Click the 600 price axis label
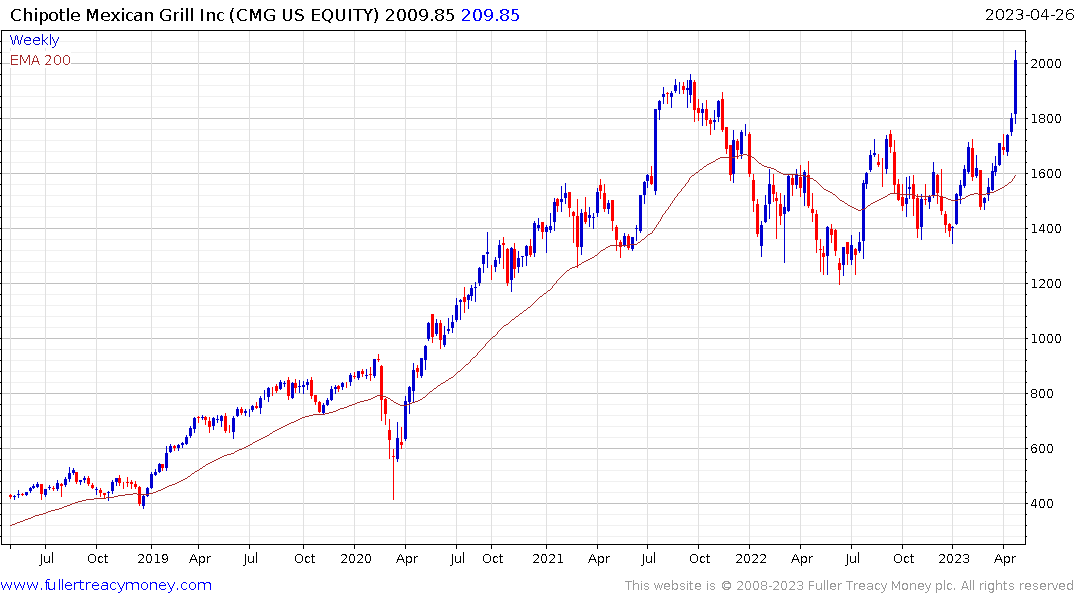Screen dimensions: 1075x600 [x=1043, y=448]
